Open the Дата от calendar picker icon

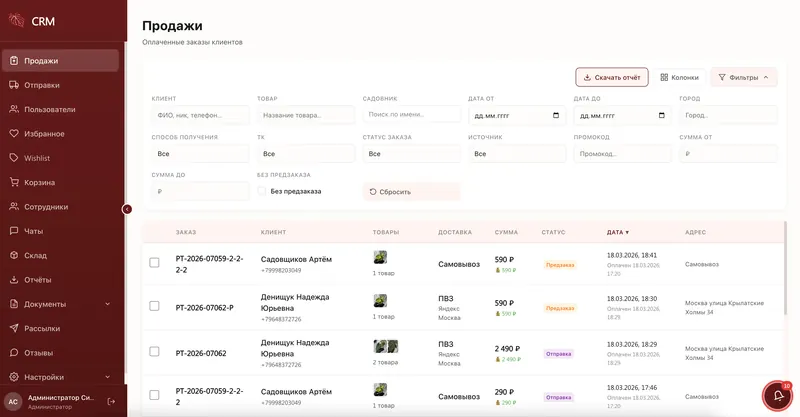(556, 115)
